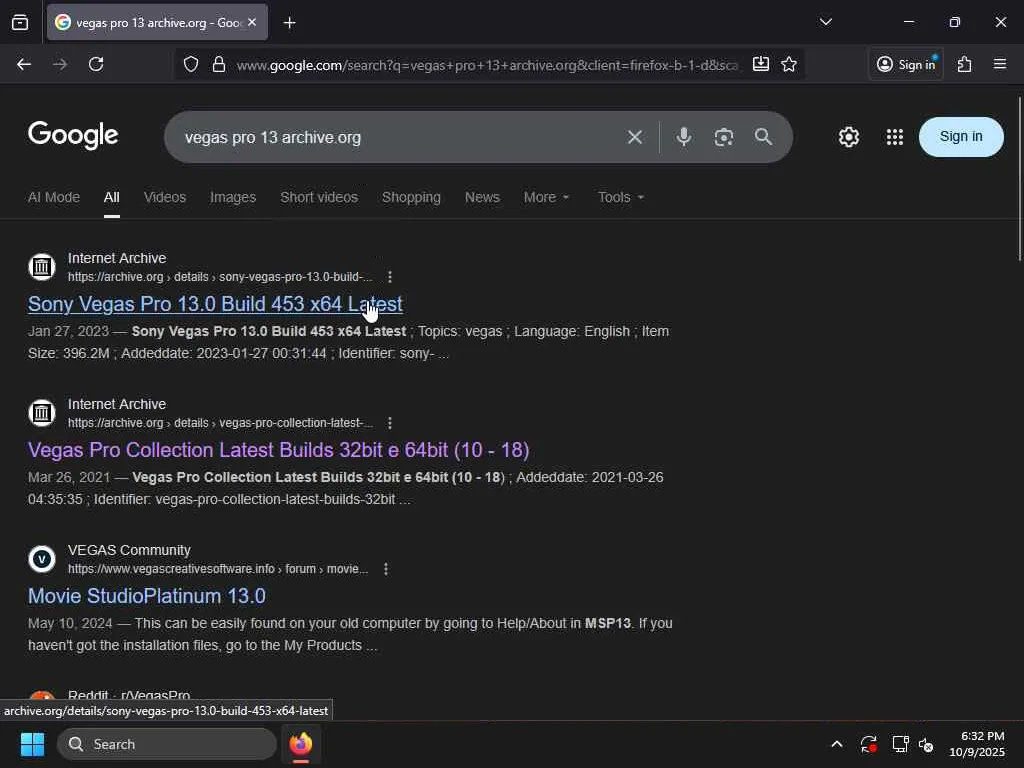Open a new tab with plus button
Viewport: 1024px width, 768px height.
(289, 23)
